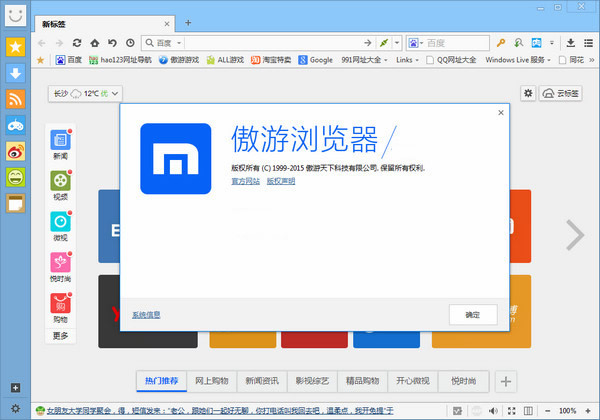Click the 视频 video icon

(61, 181)
